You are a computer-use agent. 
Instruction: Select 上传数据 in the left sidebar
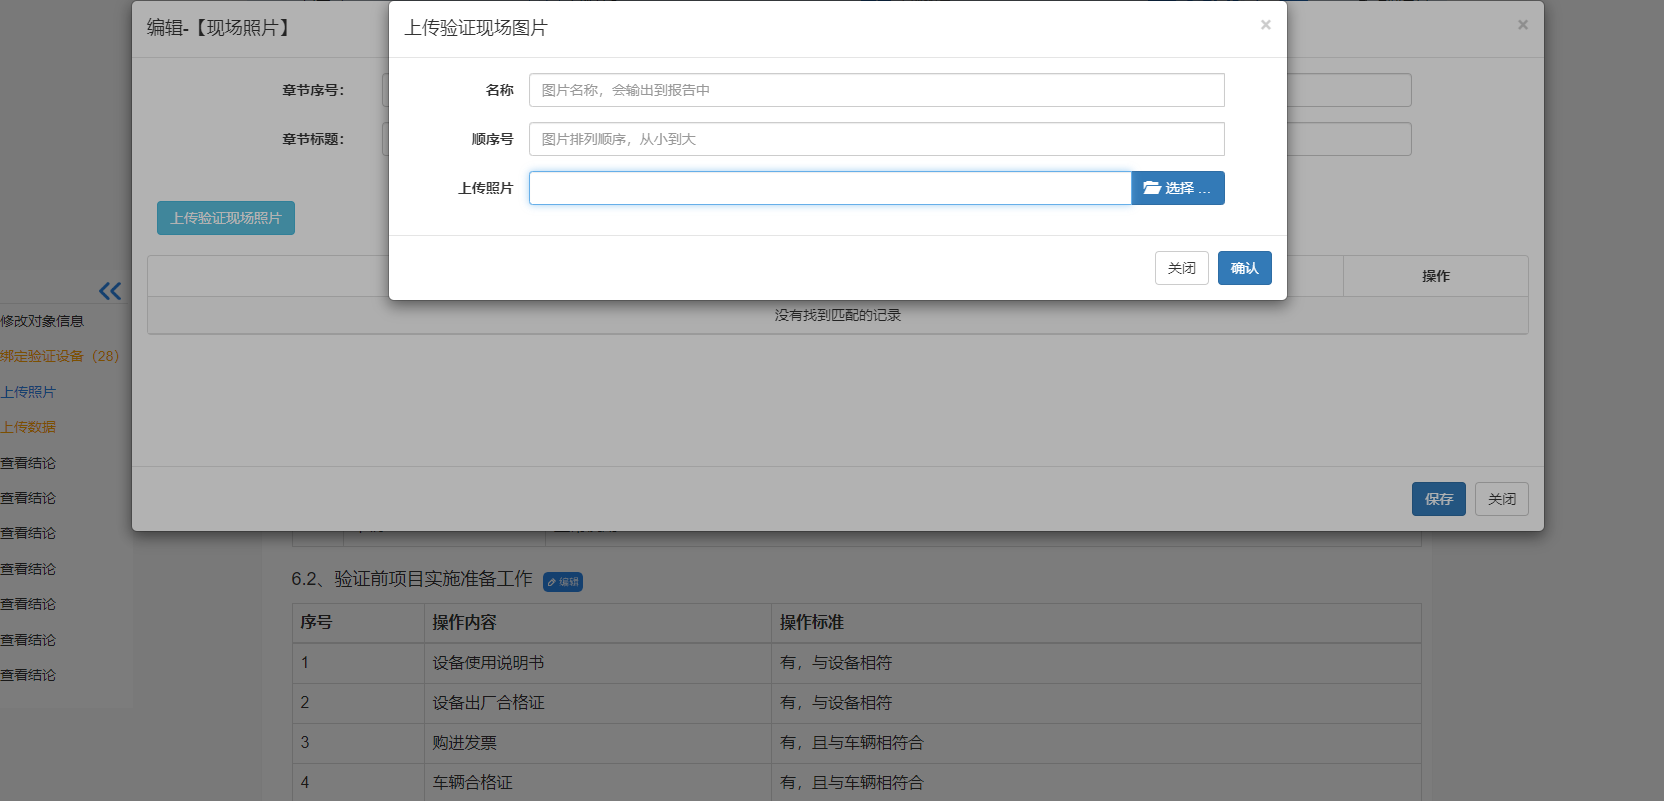point(28,427)
